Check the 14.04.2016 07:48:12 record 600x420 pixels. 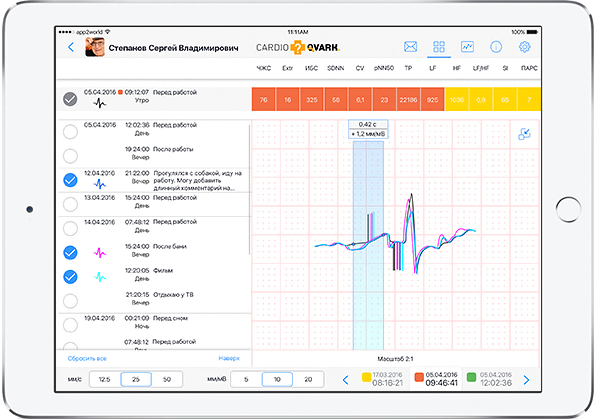point(70,228)
